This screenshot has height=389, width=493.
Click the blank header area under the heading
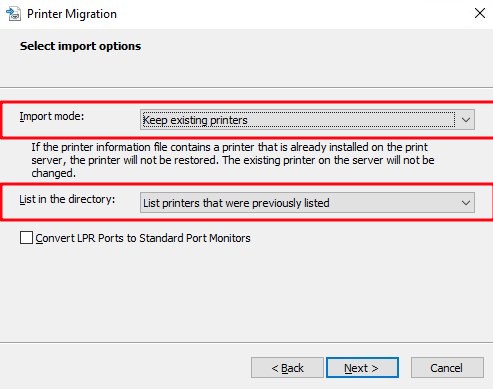click(x=246, y=70)
